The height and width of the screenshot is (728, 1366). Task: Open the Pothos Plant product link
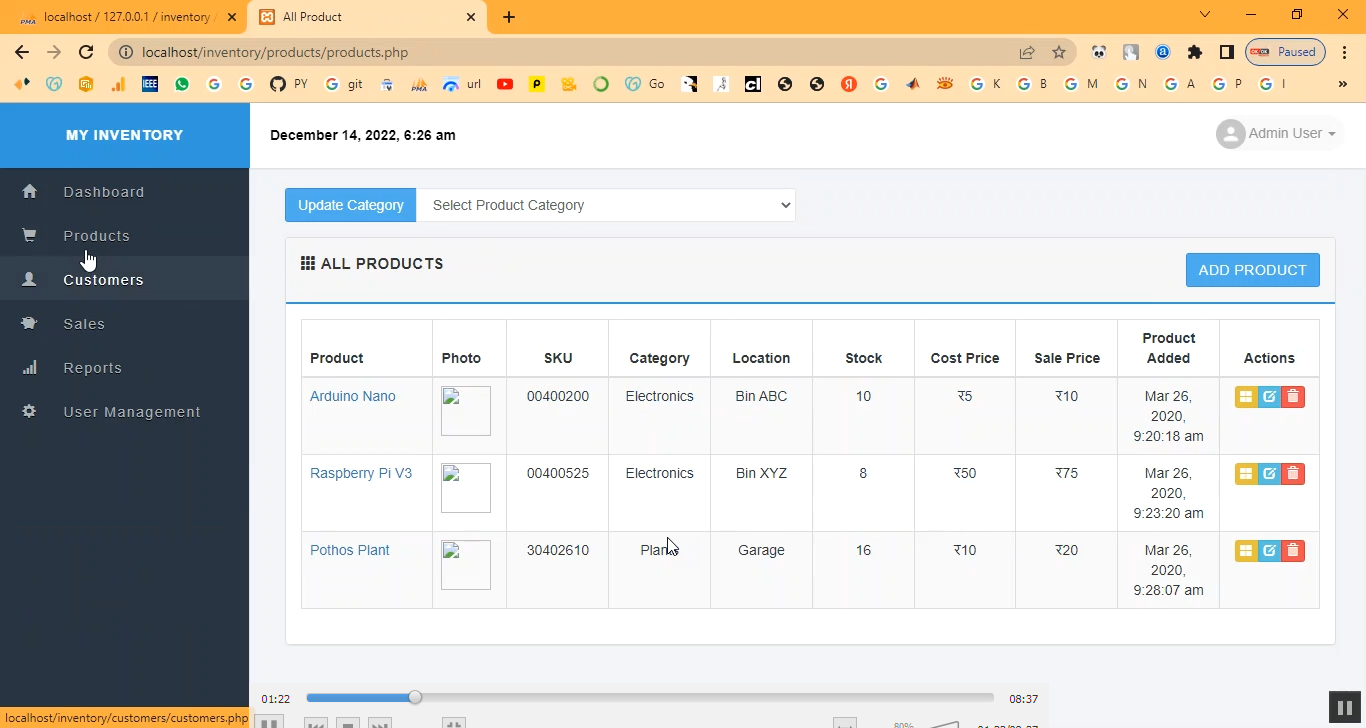(x=349, y=550)
